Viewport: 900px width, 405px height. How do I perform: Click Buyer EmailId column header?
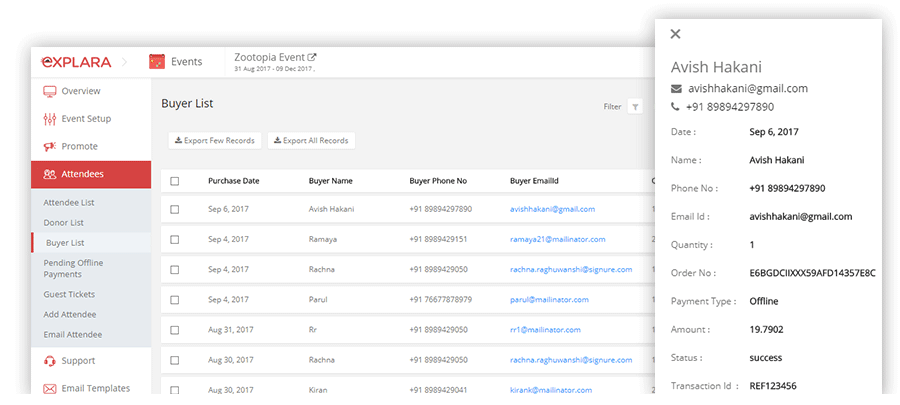point(534,181)
